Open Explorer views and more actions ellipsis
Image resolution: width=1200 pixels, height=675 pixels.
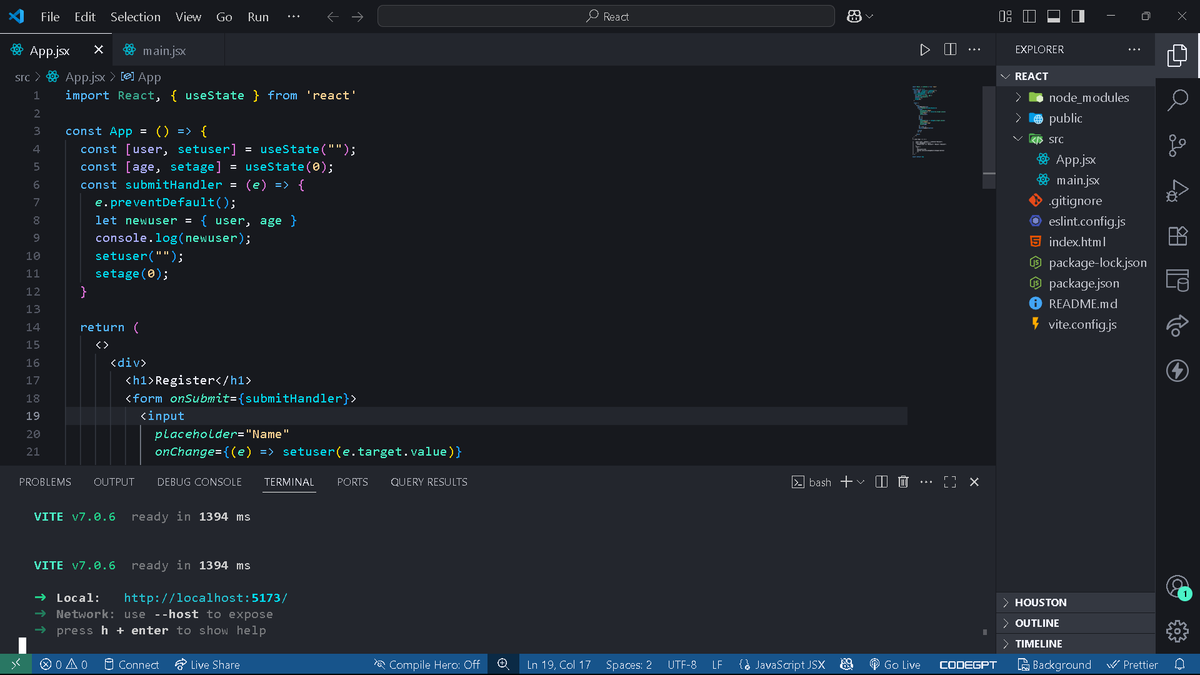(1133, 49)
